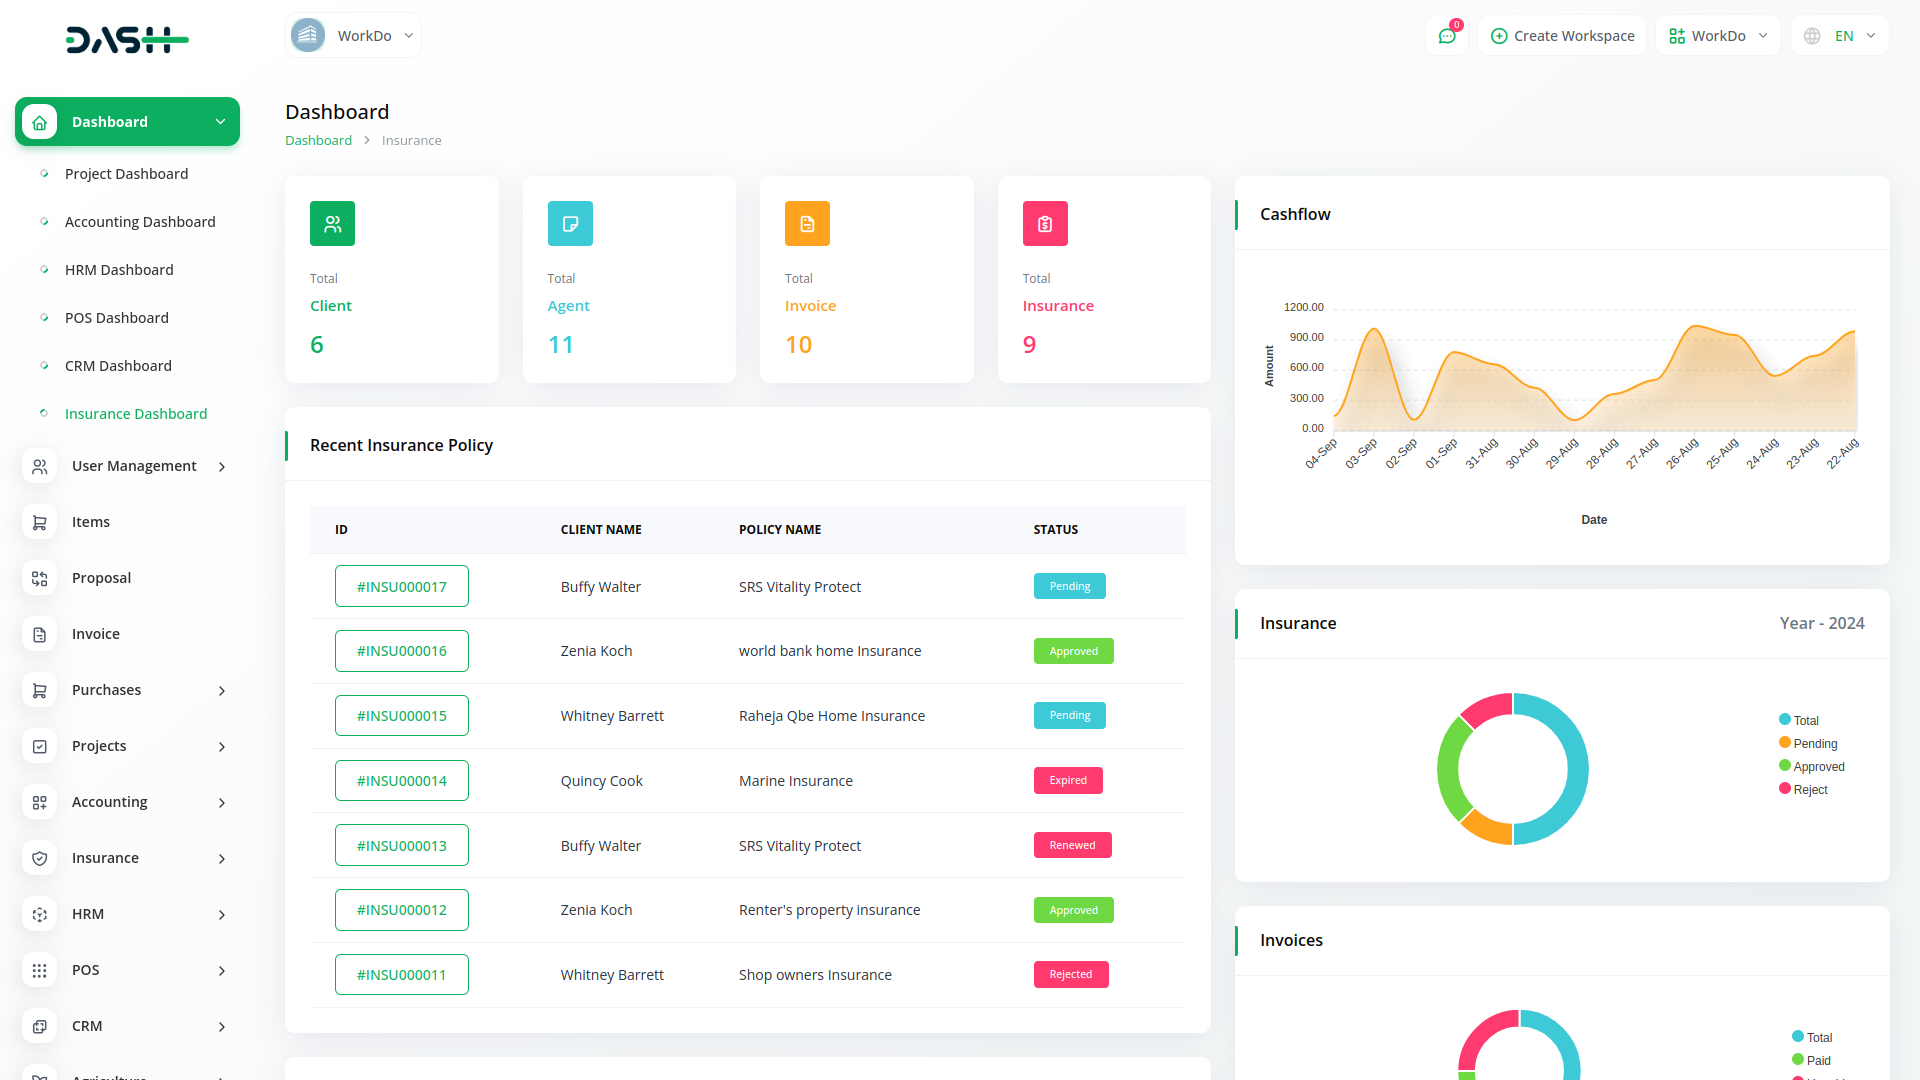Image resolution: width=1920 pixels, height=1080 pixels.
Task: Toggle Reject series in Insurance chart legend
Action: pos(1810,790)
